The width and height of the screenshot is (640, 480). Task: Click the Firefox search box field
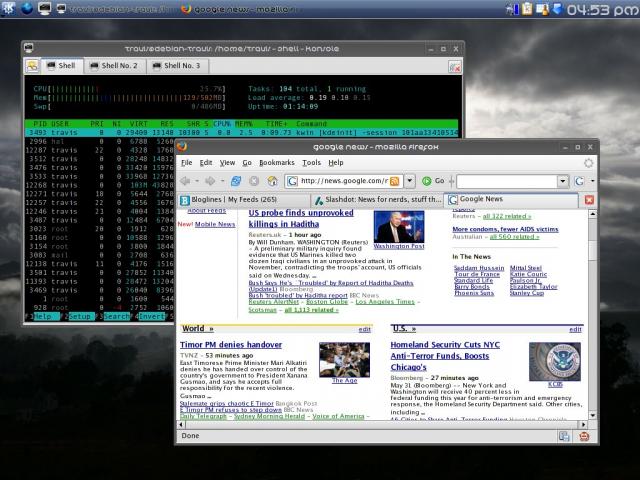click(x=507, y=181)
